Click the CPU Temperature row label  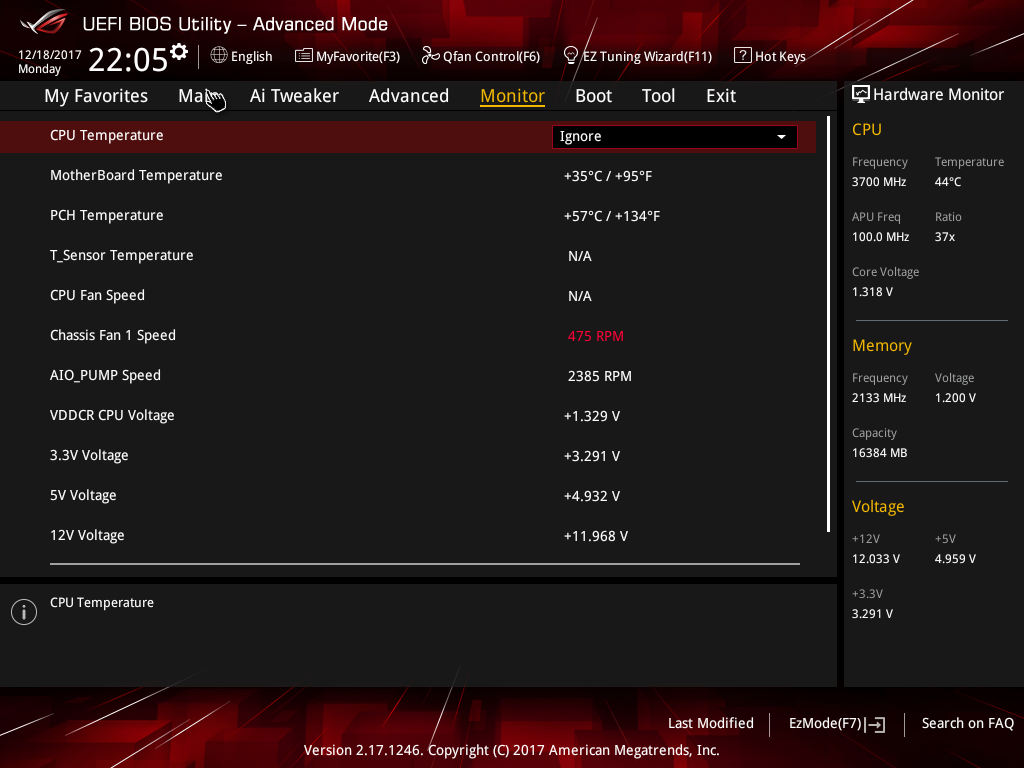(x=106, y=135)
